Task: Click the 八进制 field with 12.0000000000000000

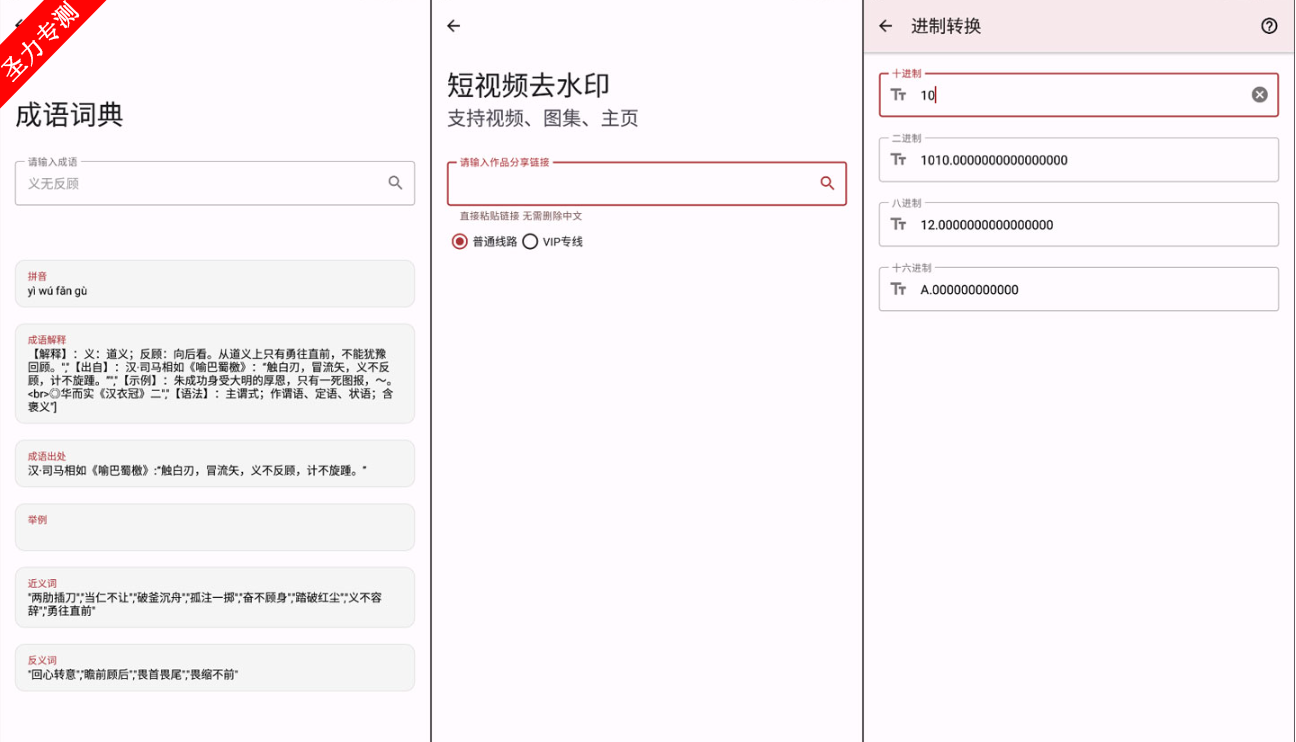Action: tap(1079, 225)
